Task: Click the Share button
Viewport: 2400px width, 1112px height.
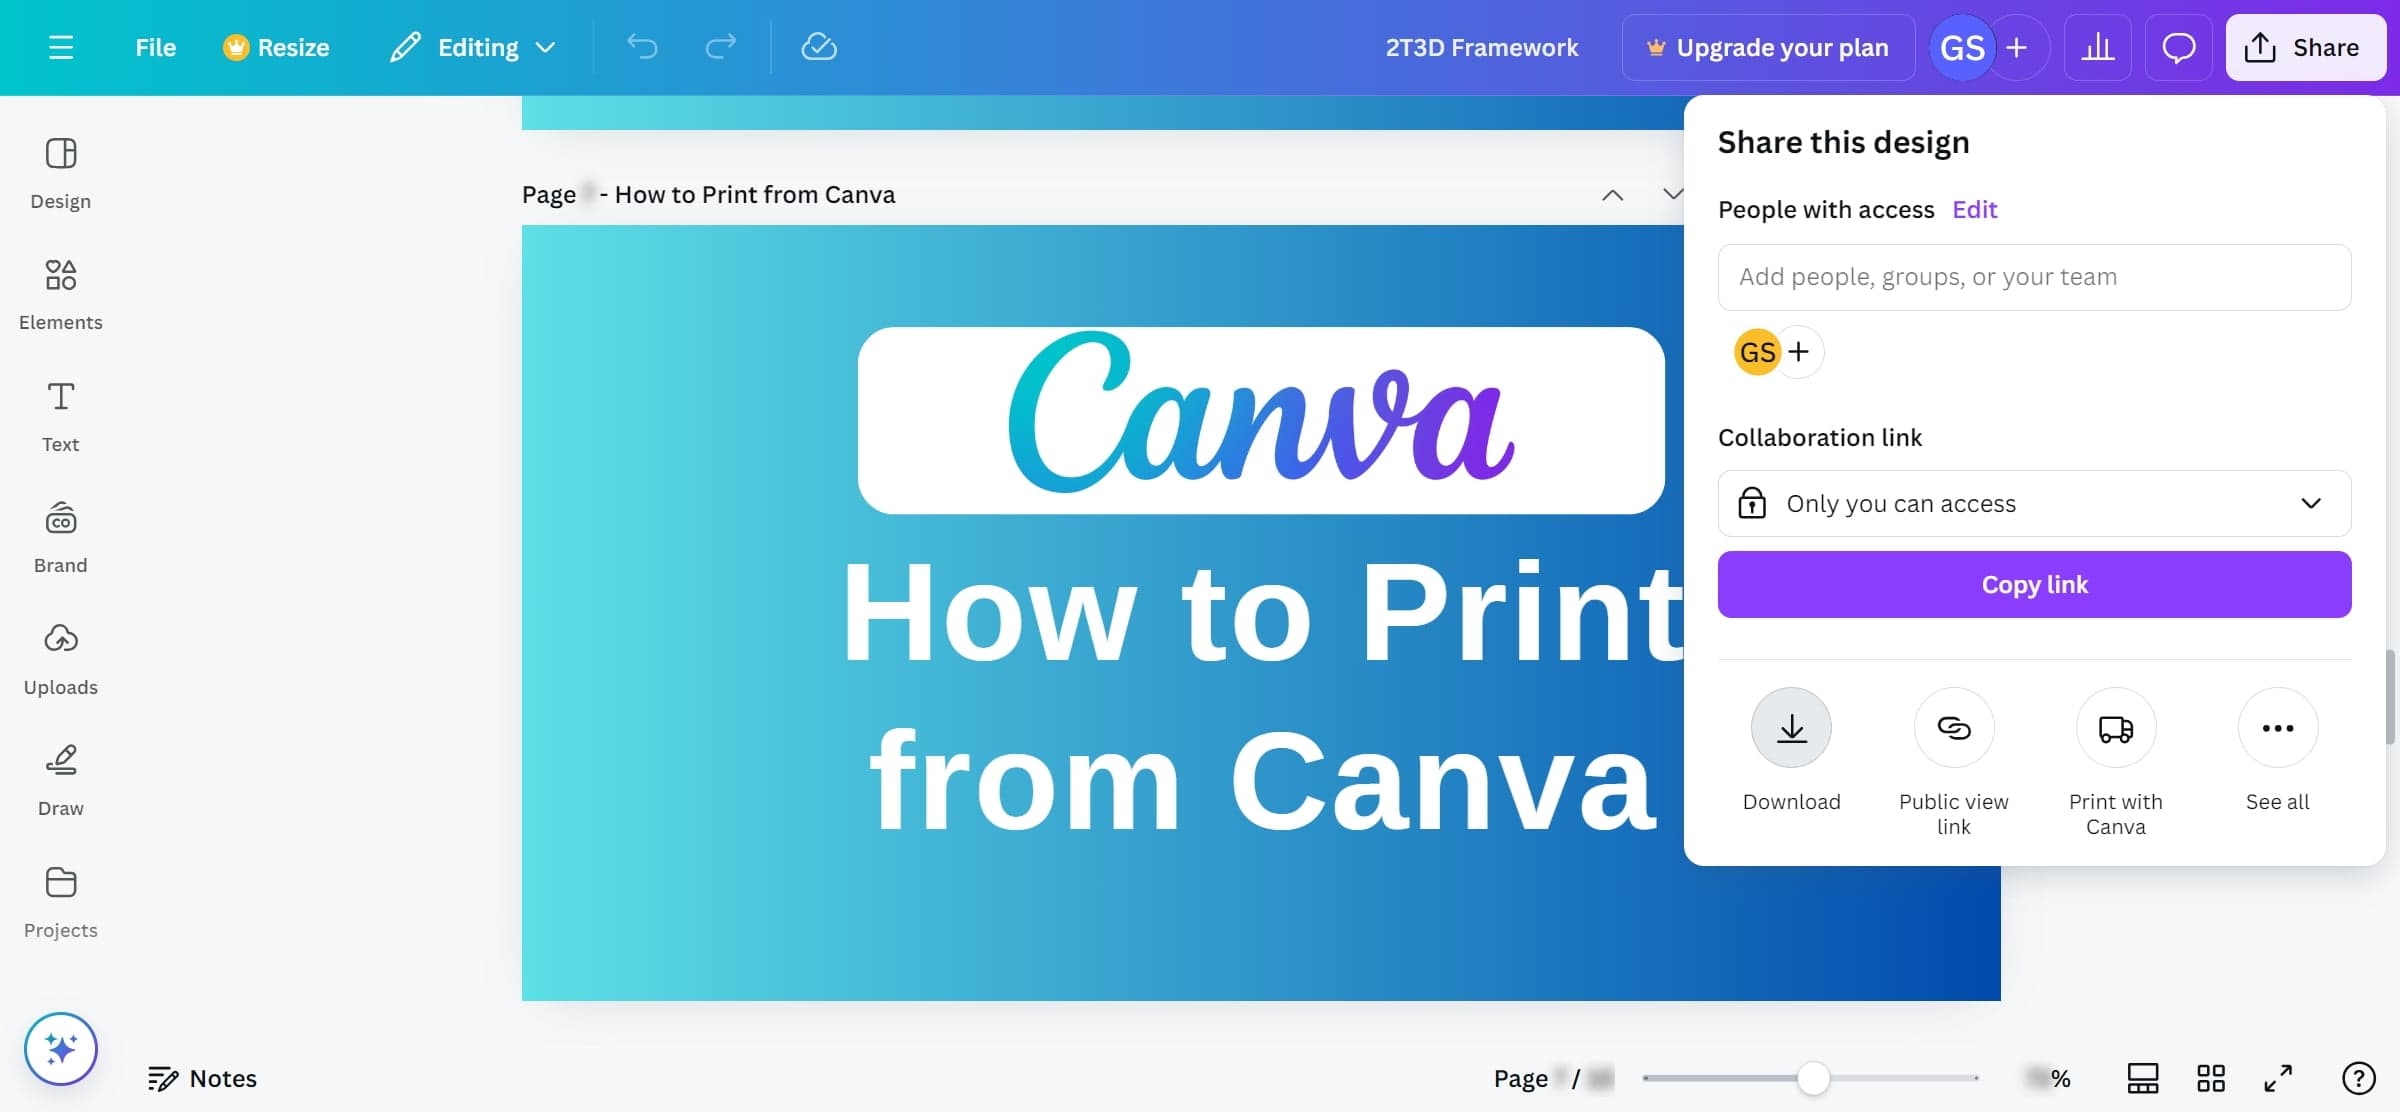Action: (2305, 47)
